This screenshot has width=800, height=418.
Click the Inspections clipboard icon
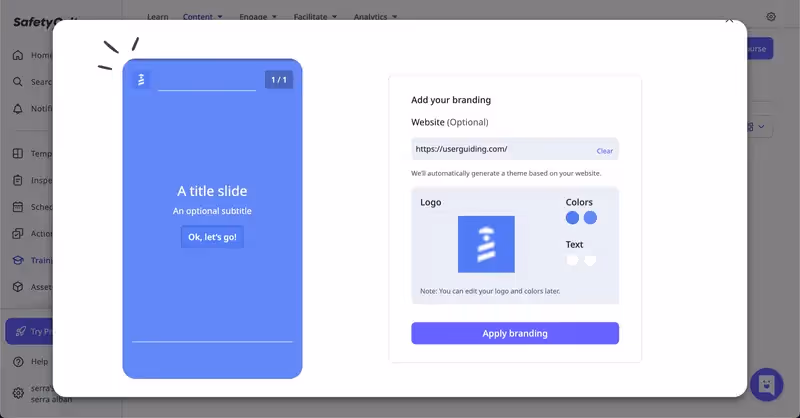[x=18, y=180]
